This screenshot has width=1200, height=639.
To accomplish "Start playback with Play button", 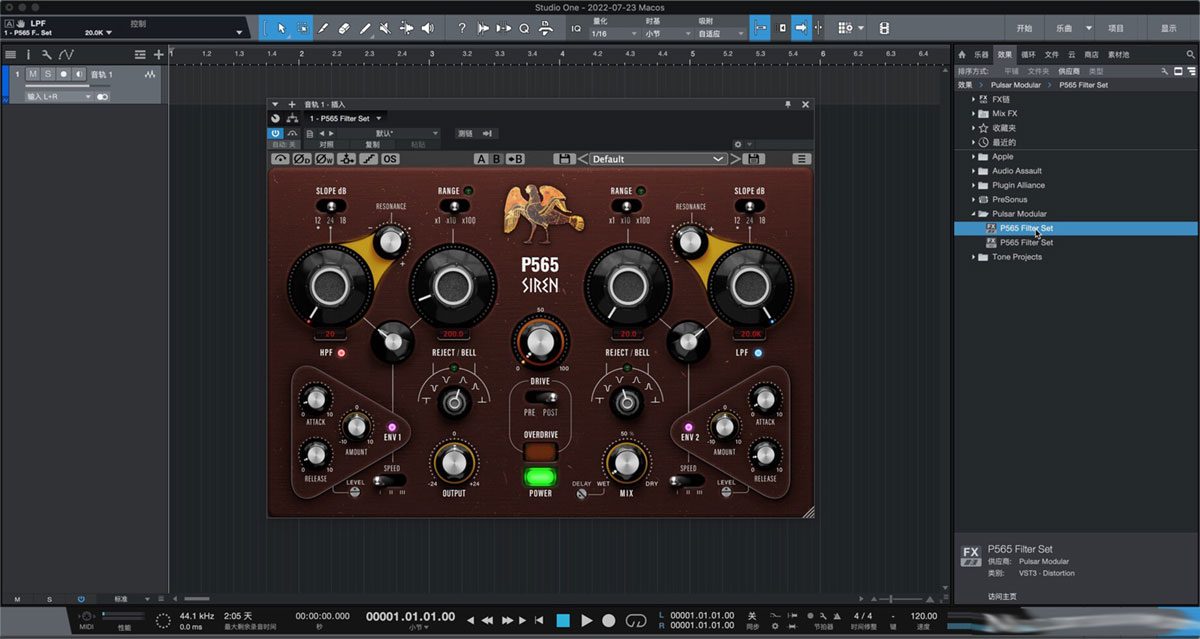I will (587, 620).
